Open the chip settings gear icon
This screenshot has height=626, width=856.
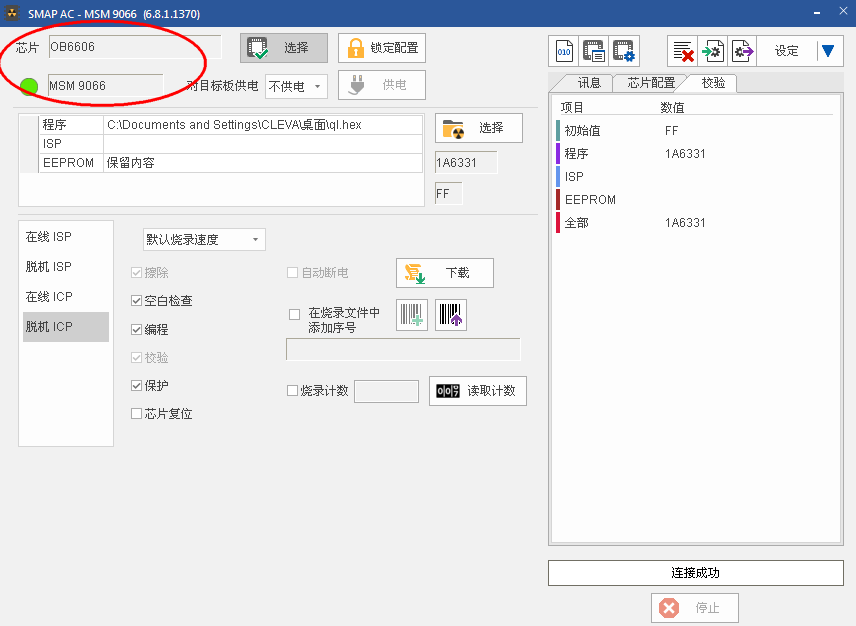pyautogui.click(x=623, y=51)
